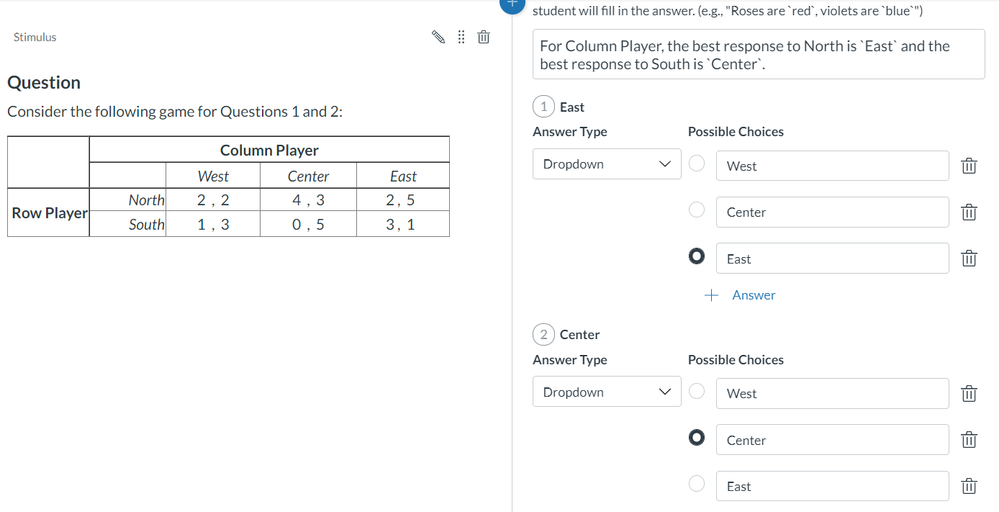Delete the East choice under blank 1
Viewport: 999px width, 512px height.
968,259
